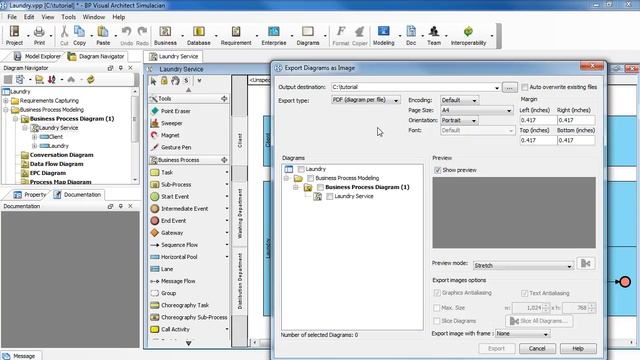
Task: Open the File menu
Action: [12, 17]
